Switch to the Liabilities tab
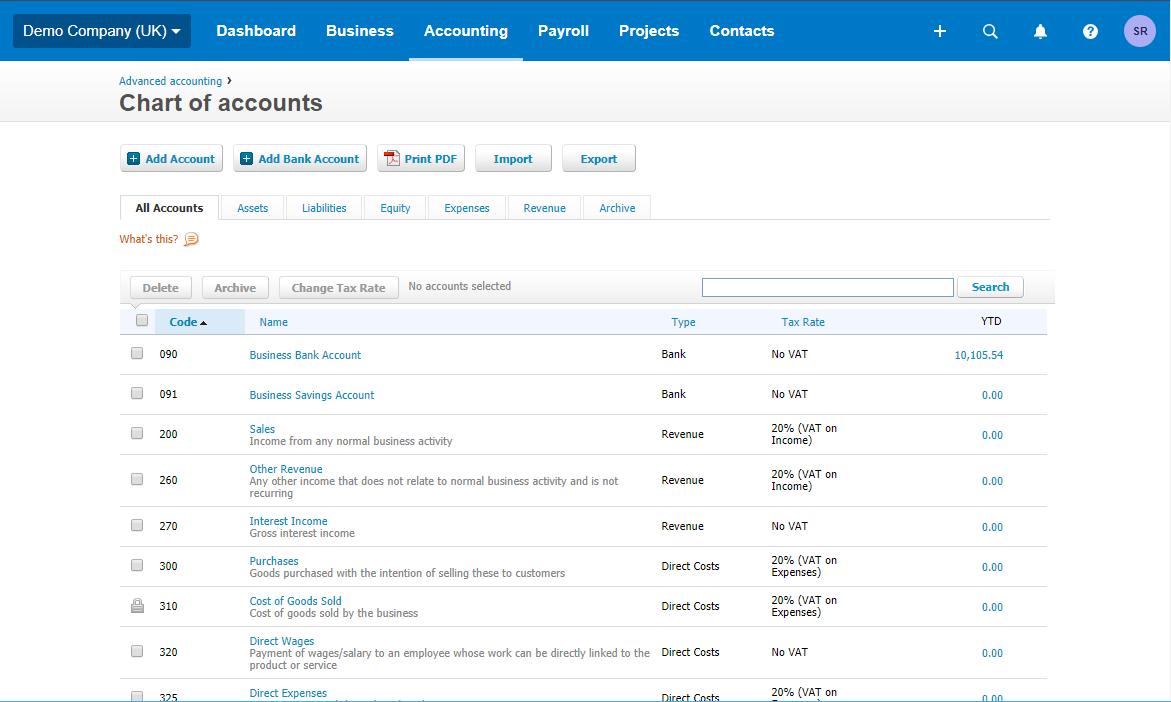1171x702 pixels. (x=324, y=208)
